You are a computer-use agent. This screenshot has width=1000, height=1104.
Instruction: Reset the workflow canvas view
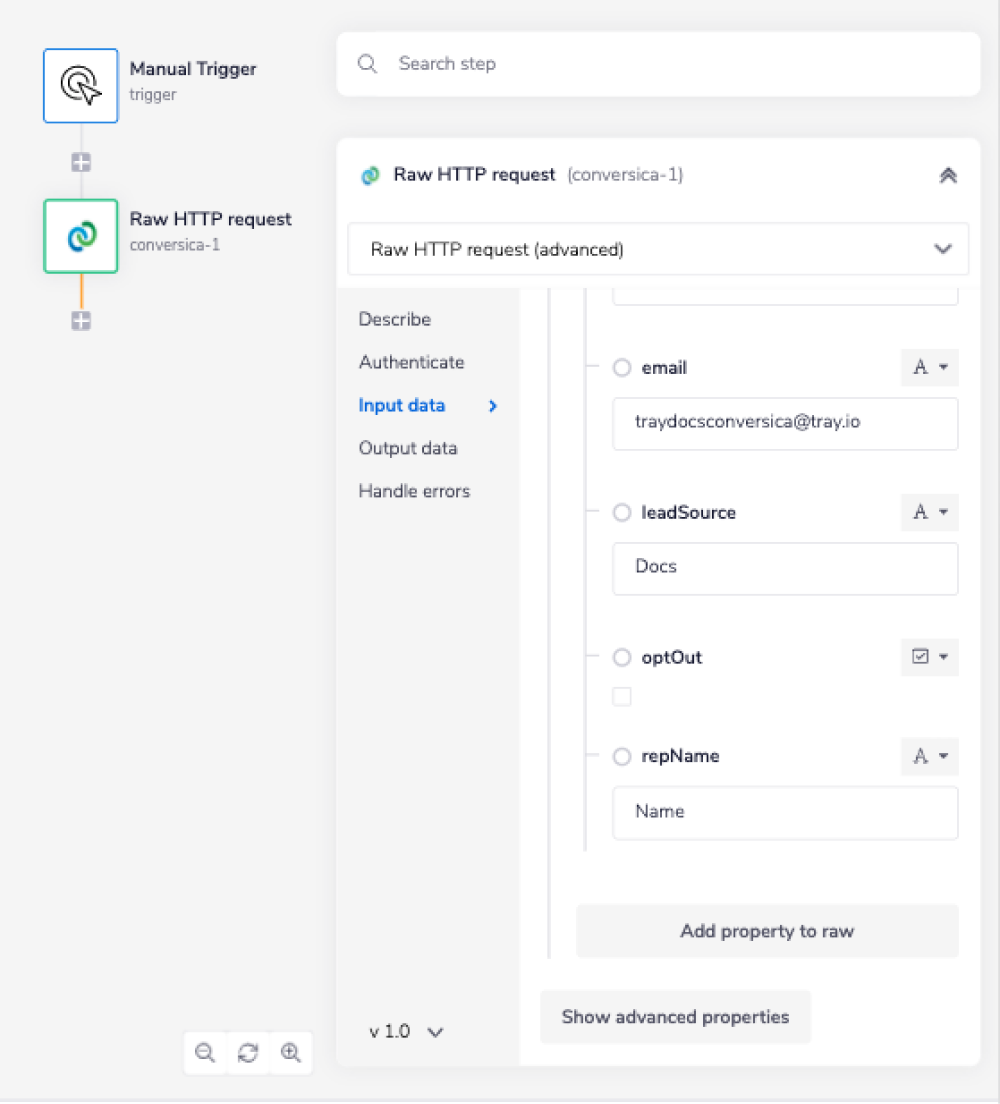pos(248,1052)
